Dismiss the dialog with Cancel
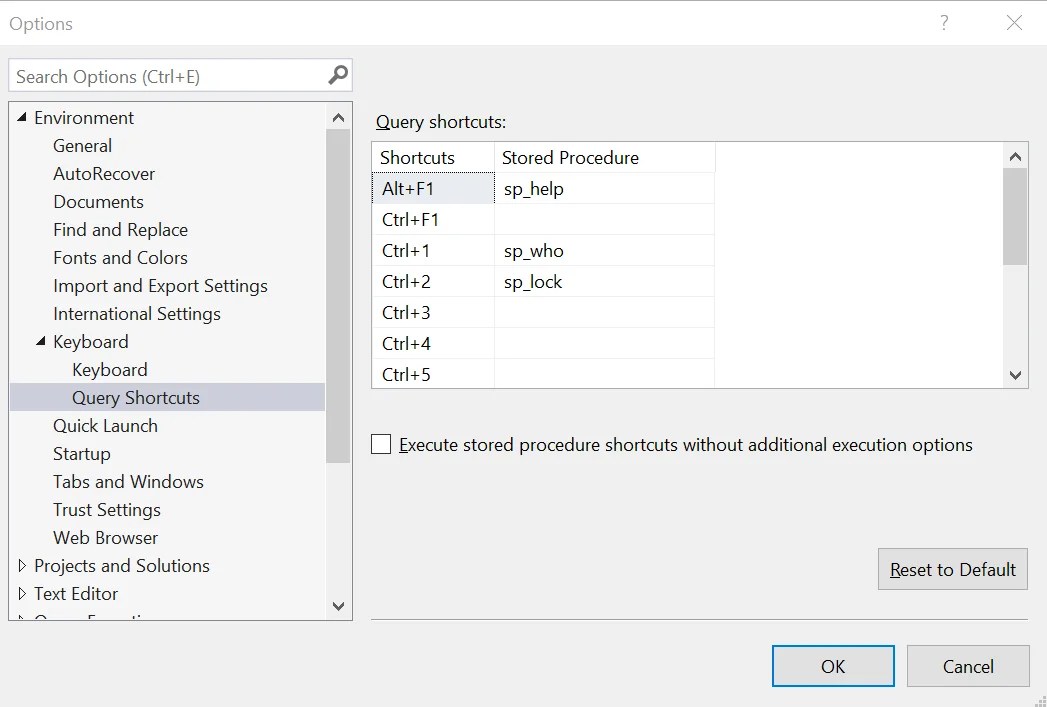 coord(967,665)
